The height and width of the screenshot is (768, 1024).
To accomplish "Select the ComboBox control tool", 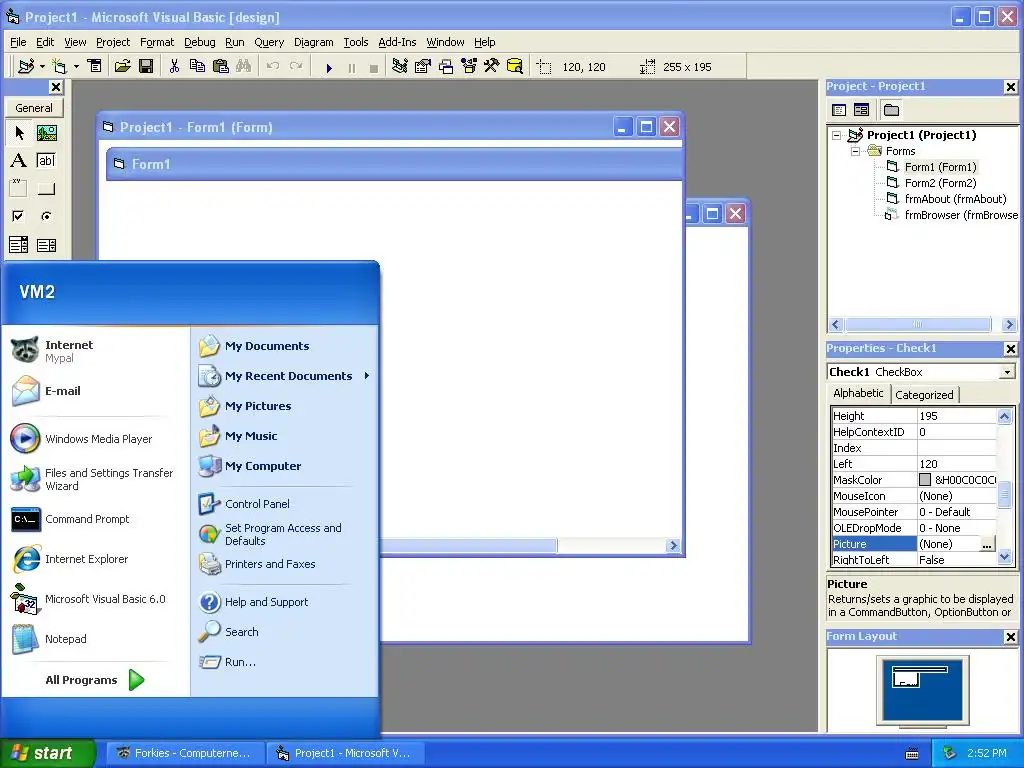I will pyautogui.click(x=19, y=245).
